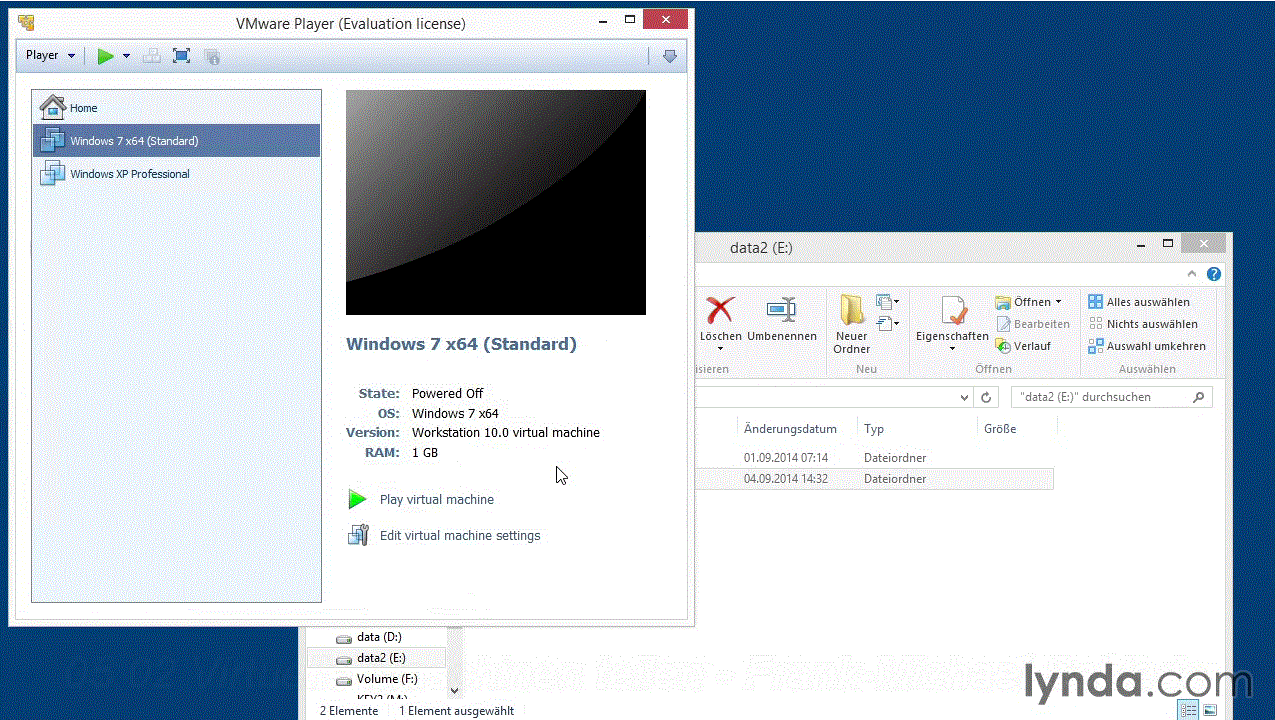Select Home in the VM library
The height and width of the screenshot is (720, 1275).
tap(176, 107)
